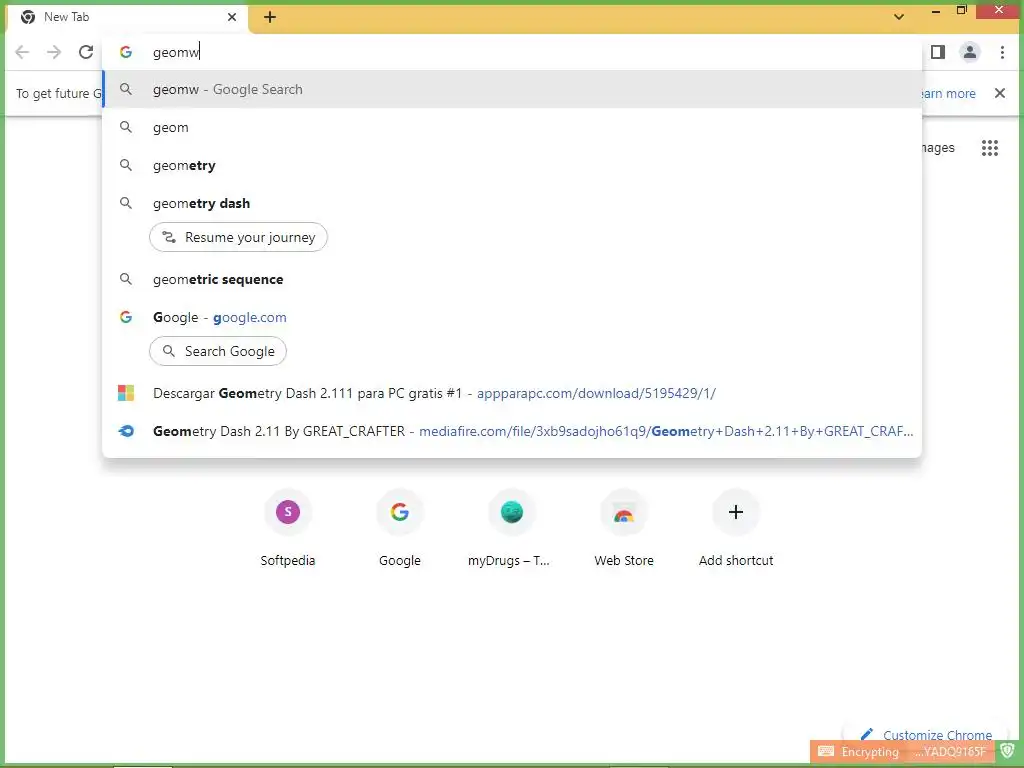The height and width of the screenshot is (768, 1024).
Task: Open the Google shortcut tile
Action: click(400, 528)
